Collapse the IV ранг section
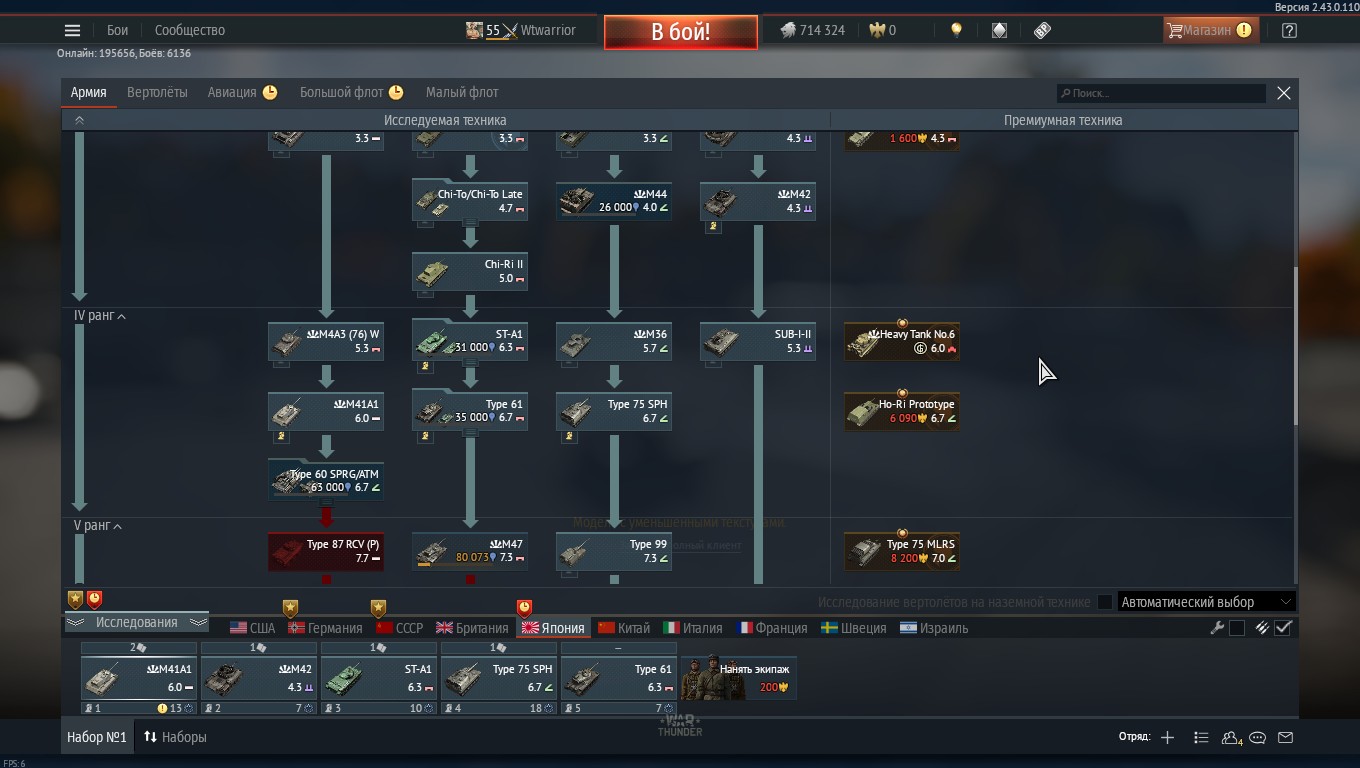The height and width of the screenshot is (768, 1360). click(x=100, y=315)
